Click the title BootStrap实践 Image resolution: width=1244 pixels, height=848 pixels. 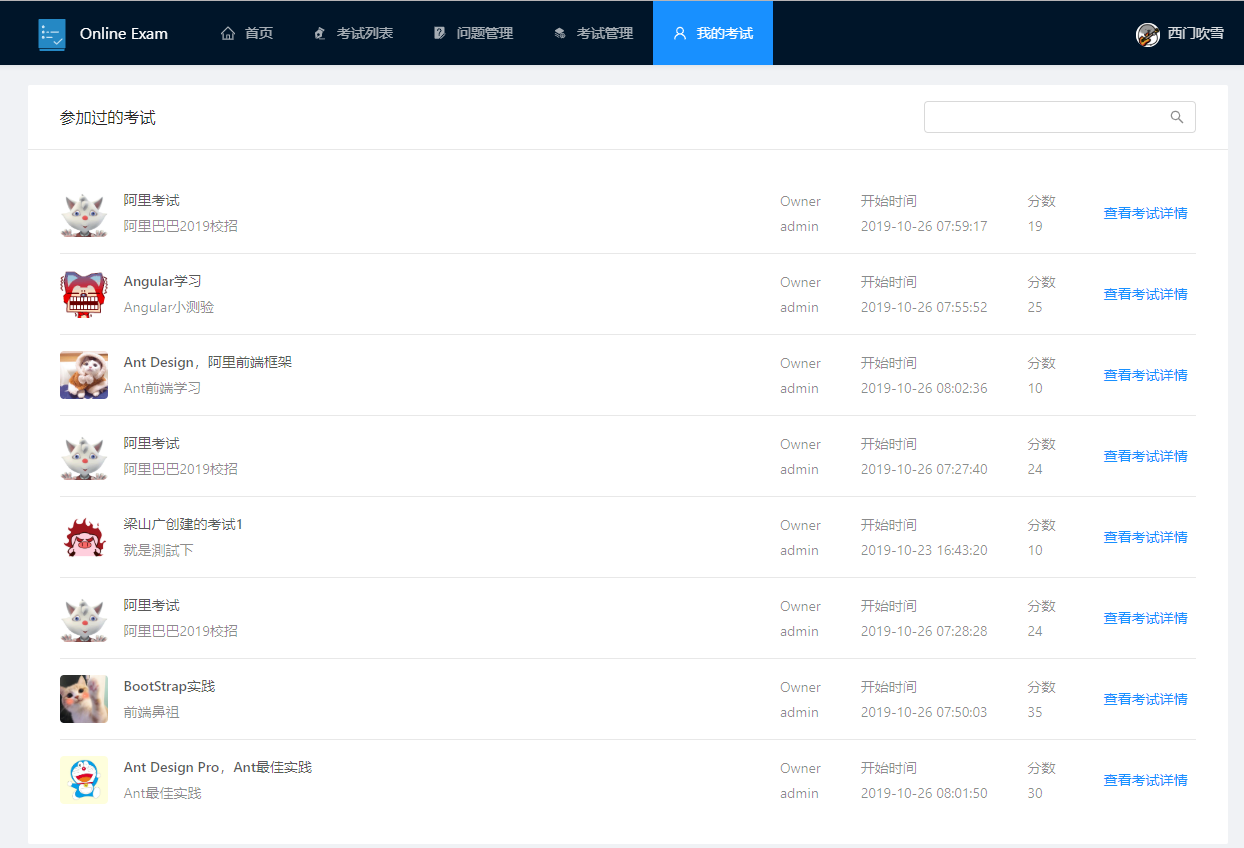pyautogui.click(x=170, y=686)
